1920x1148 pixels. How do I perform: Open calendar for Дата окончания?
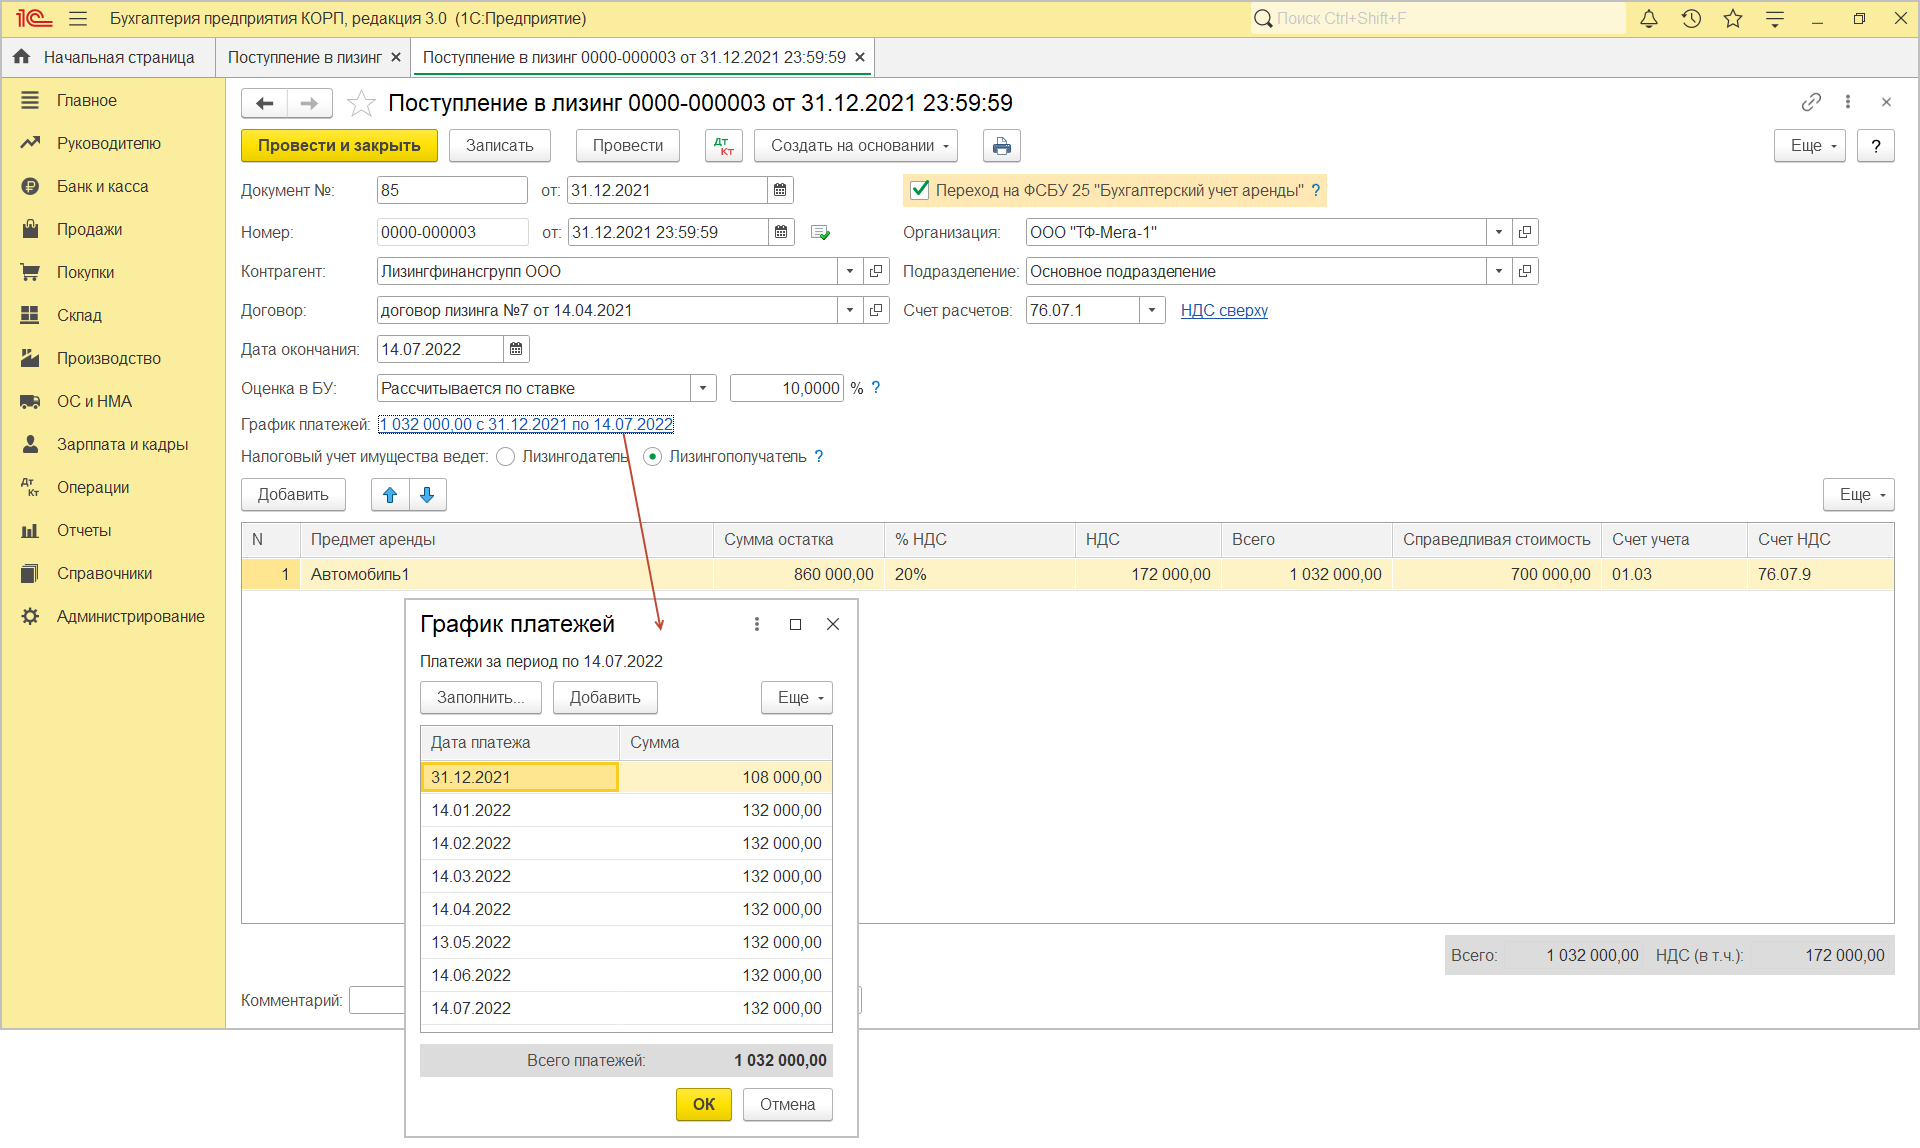pyautogui.click(x=516, y=349)
